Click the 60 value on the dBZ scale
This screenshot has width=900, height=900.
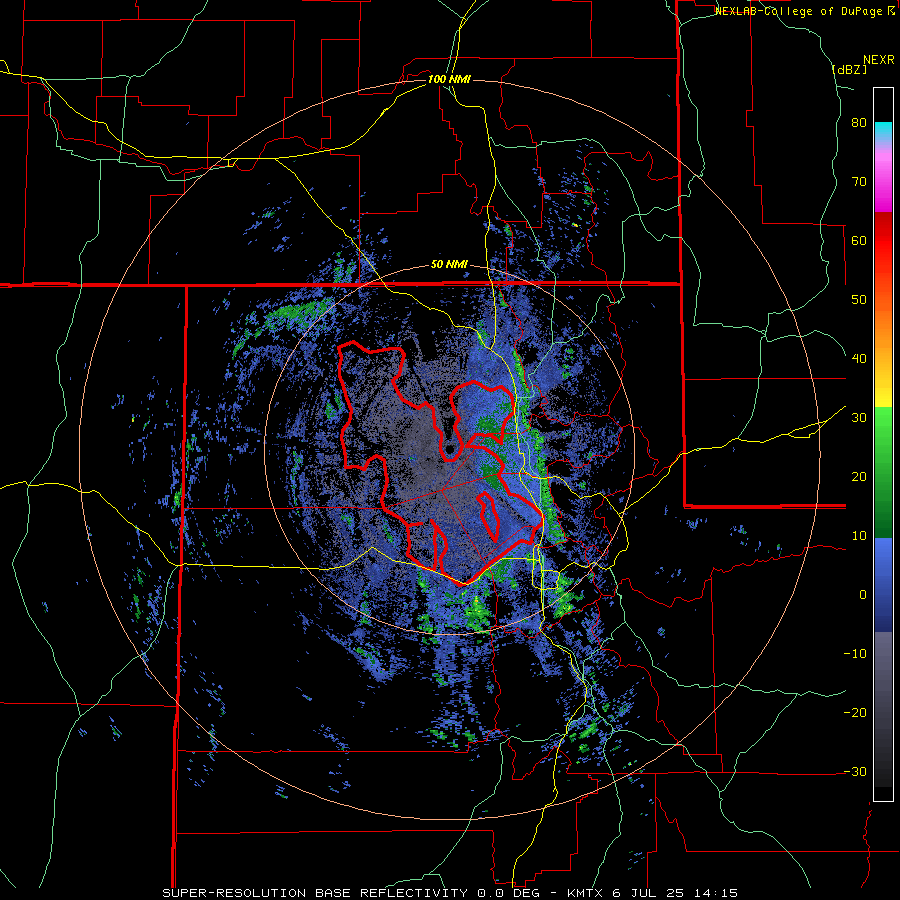click(x=859, y=240)
